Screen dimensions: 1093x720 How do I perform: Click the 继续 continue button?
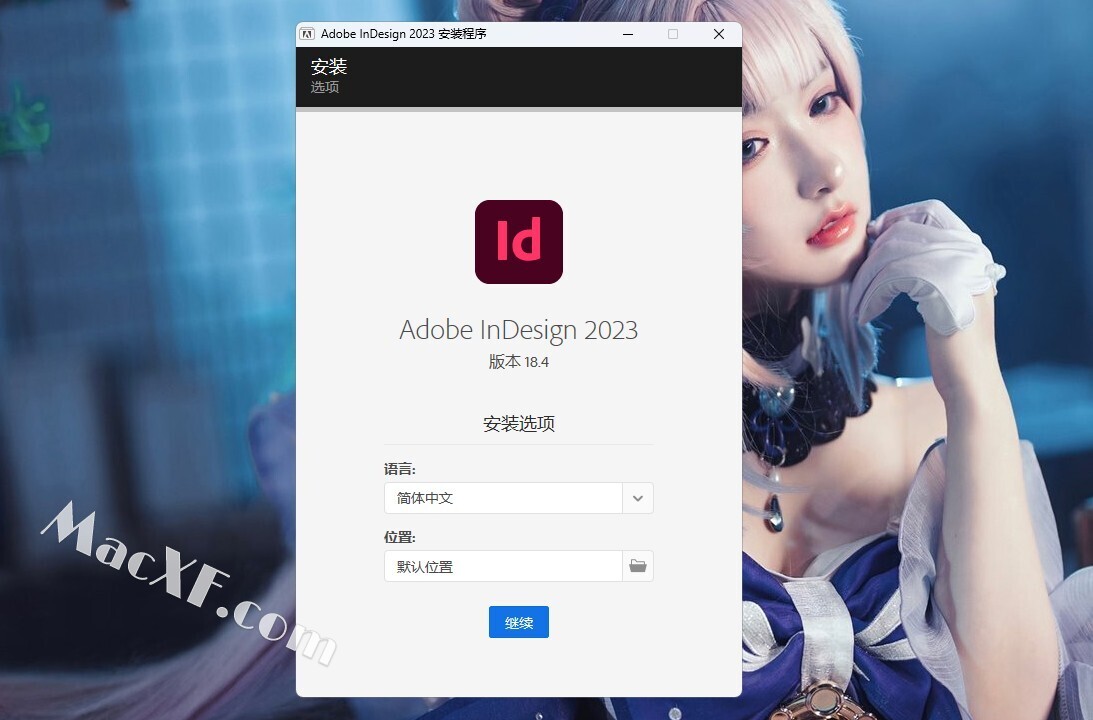[x=519, y=622]
